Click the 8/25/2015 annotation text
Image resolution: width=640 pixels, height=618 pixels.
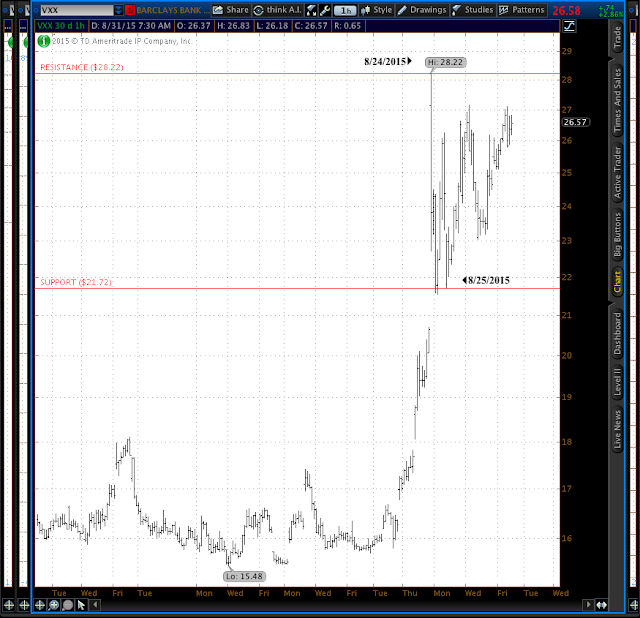[489, 280]
